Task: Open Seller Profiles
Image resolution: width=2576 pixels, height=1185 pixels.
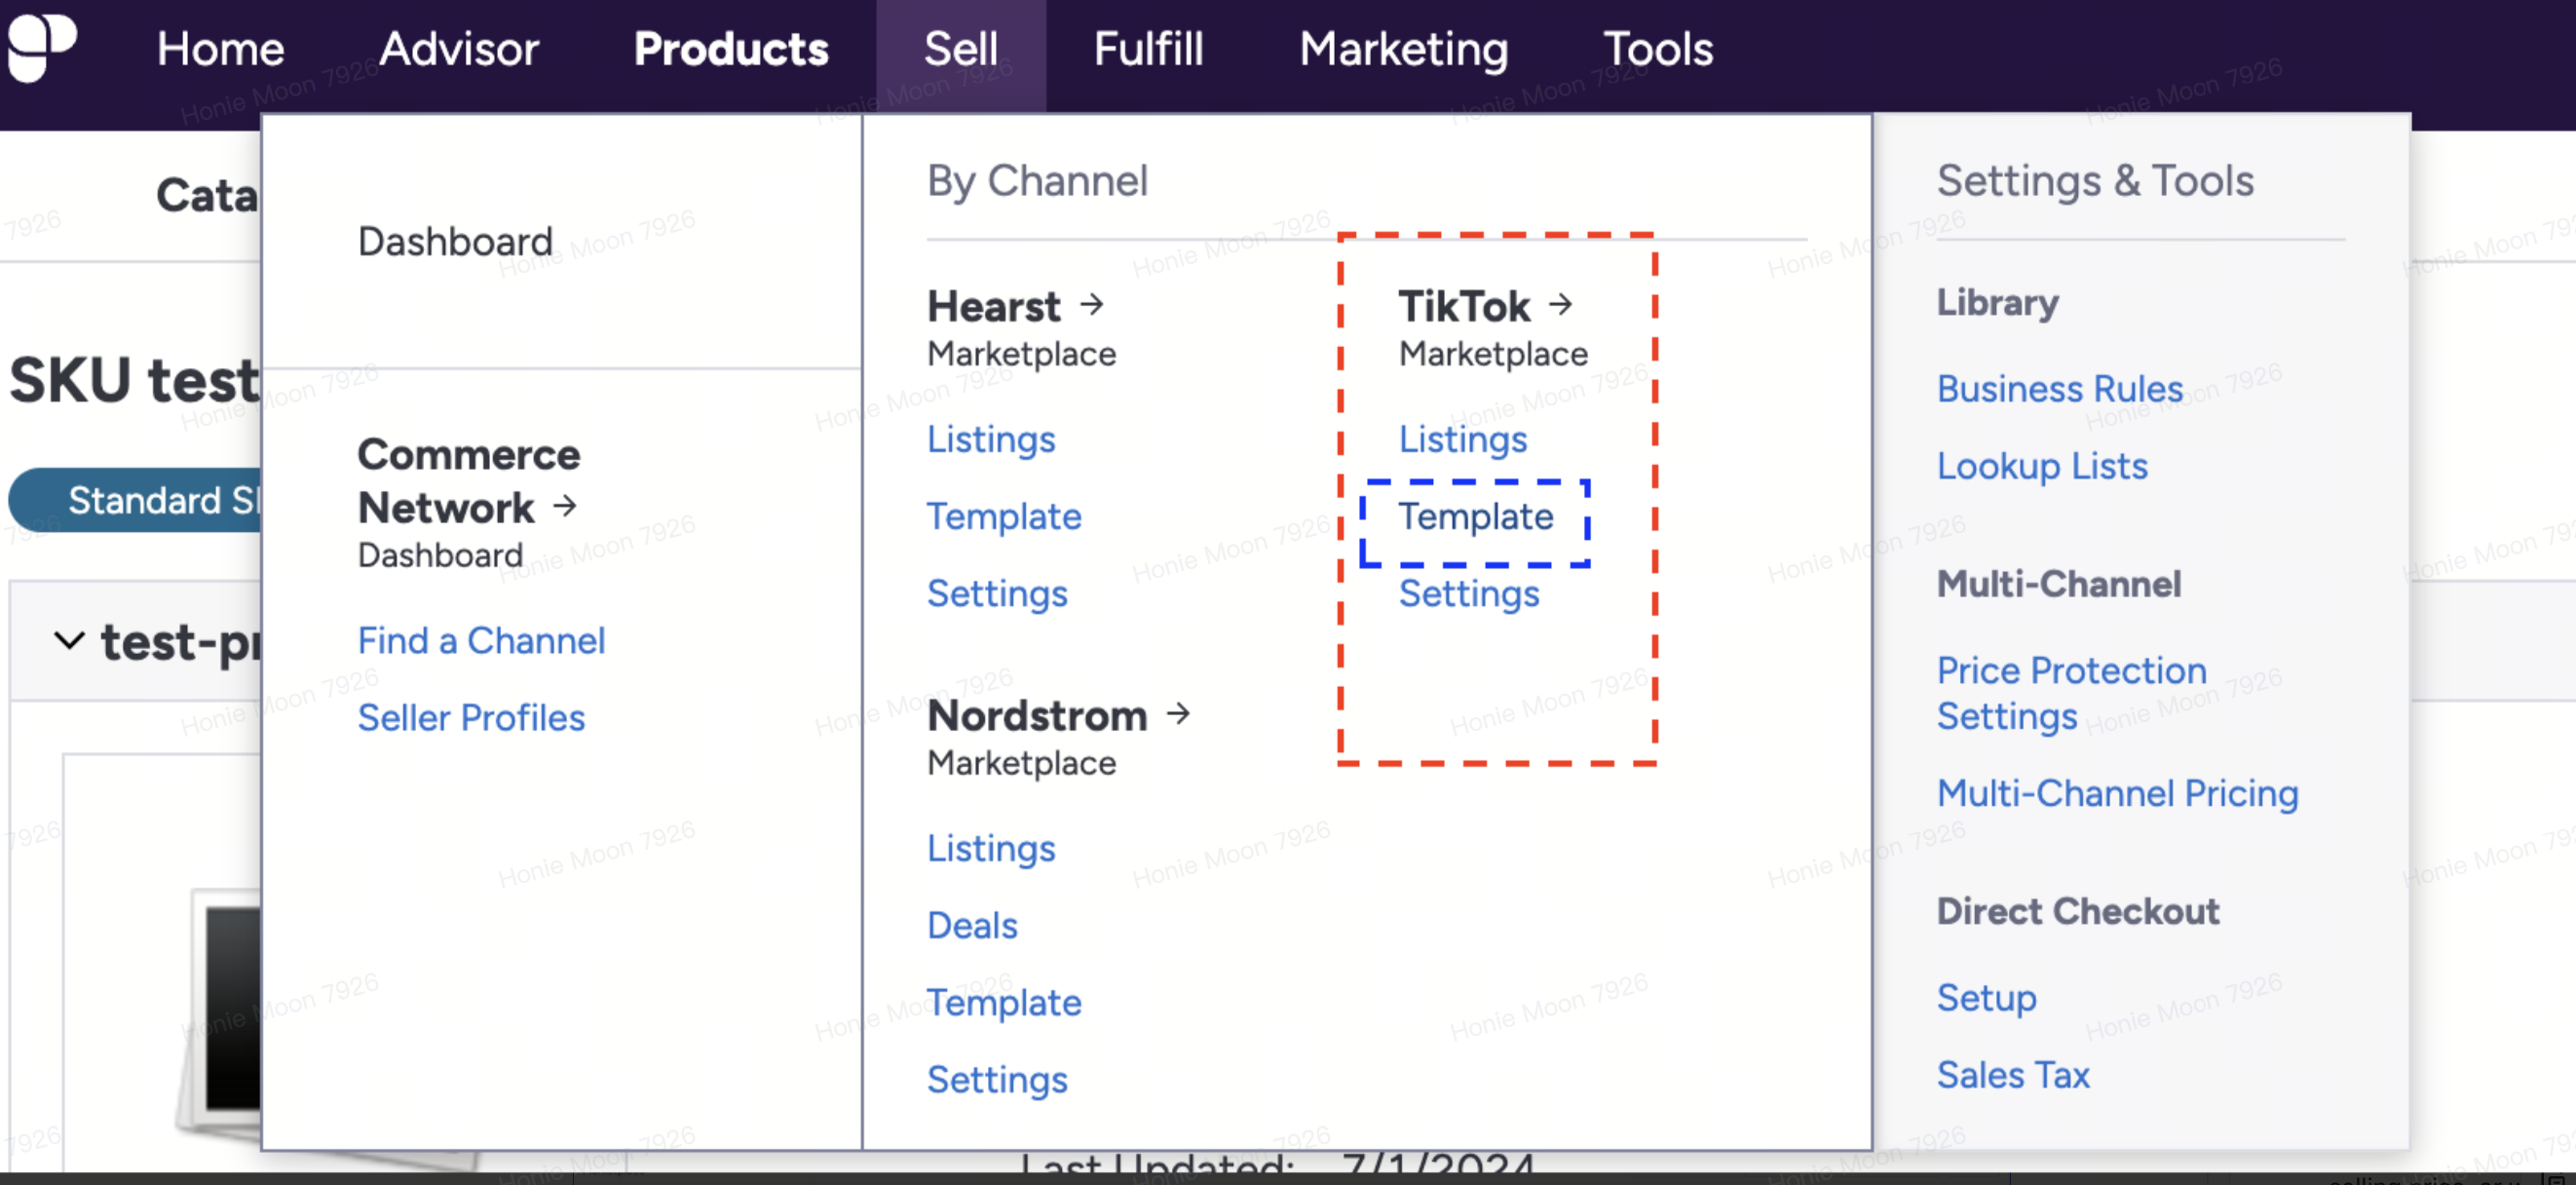Action: 471,718
